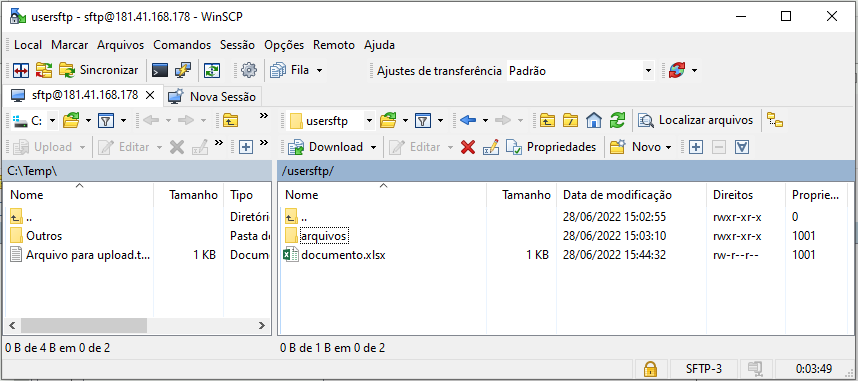
Task: Sort remote files by Data de modificação column
Action: tap(631, 194)
